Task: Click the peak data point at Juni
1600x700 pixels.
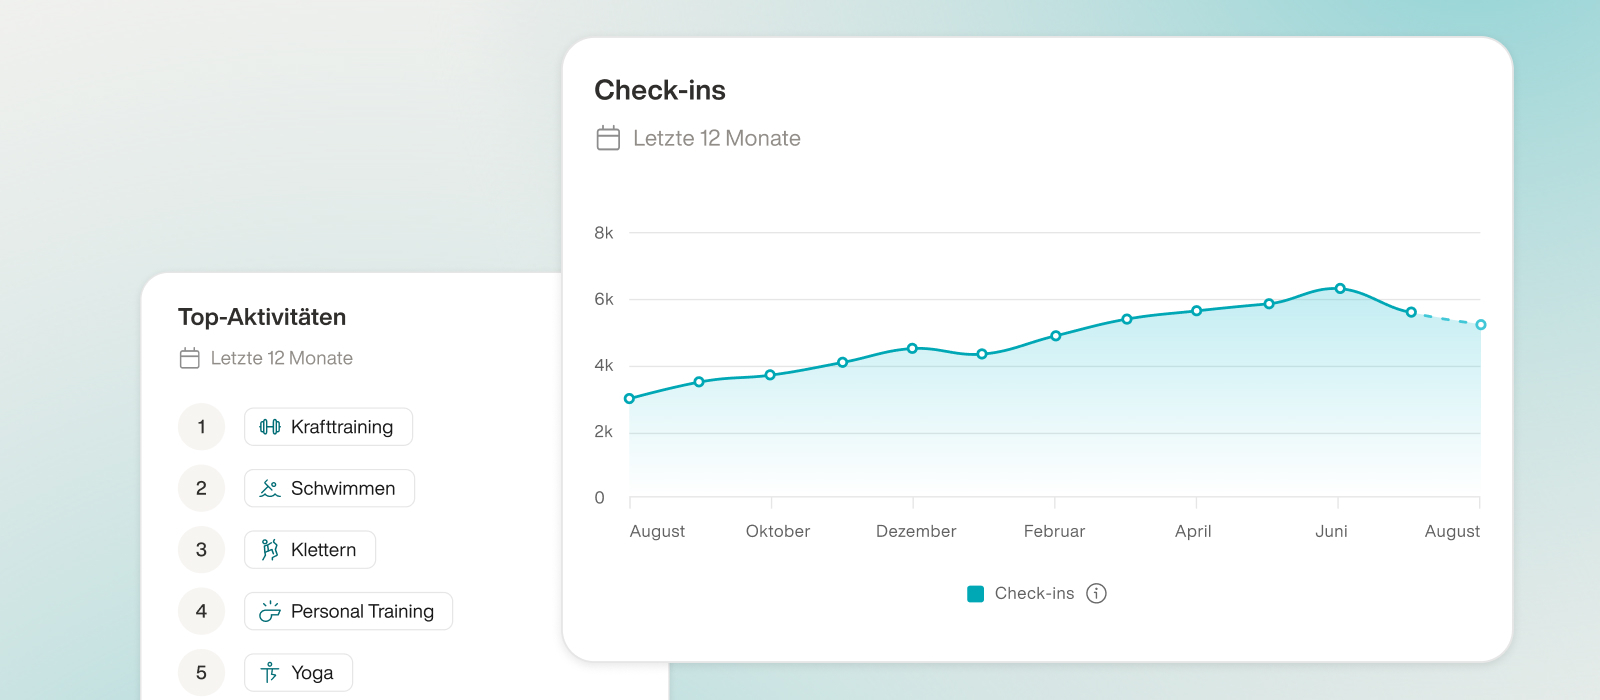Action: pos(1340,289)
